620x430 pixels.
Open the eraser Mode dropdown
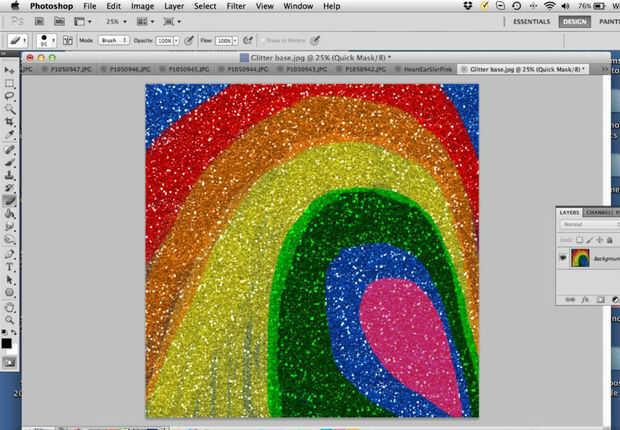click(x=113, y=40)
